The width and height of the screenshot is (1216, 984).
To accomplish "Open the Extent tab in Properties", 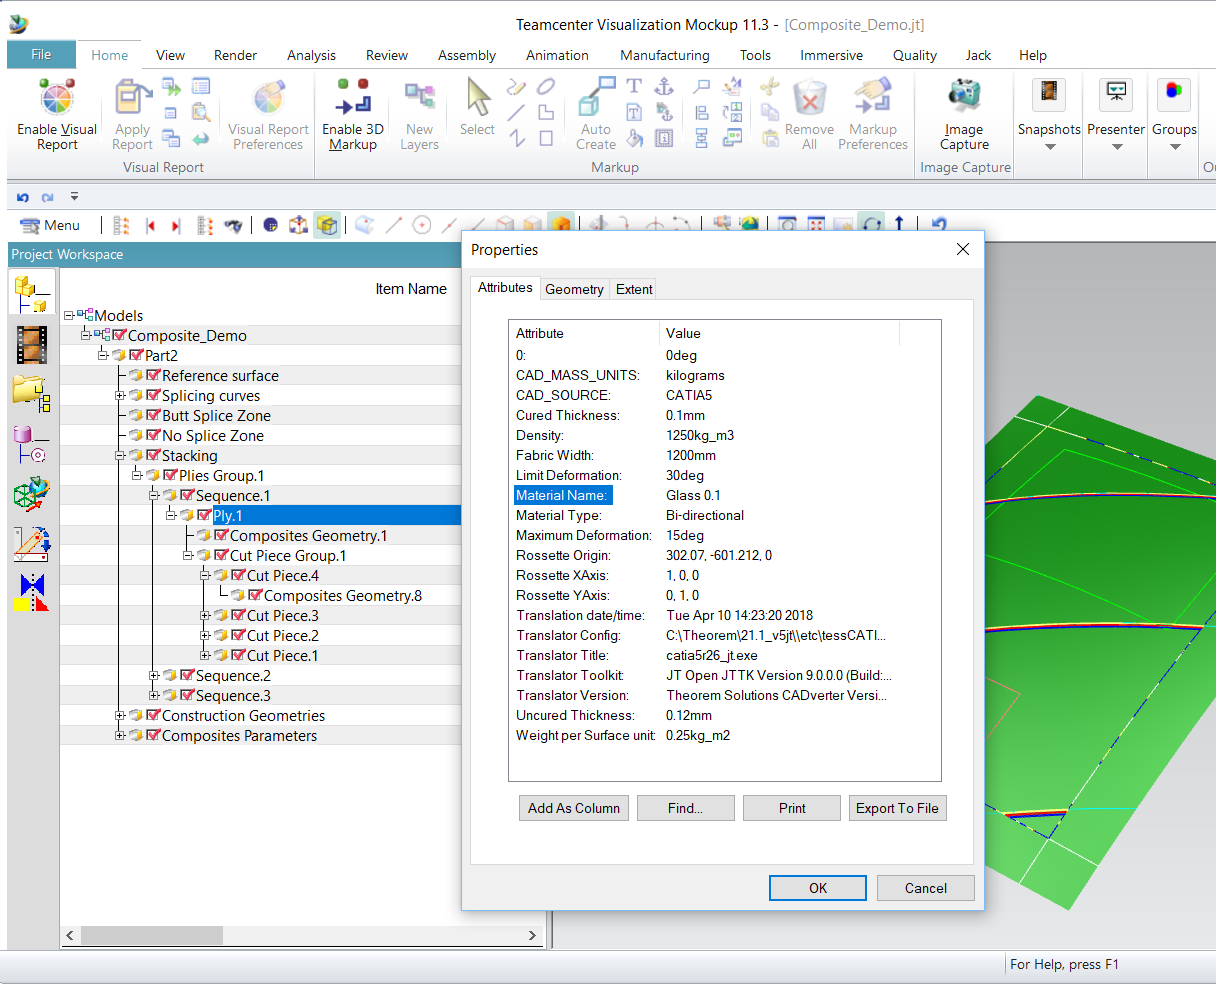I will 634,289.
